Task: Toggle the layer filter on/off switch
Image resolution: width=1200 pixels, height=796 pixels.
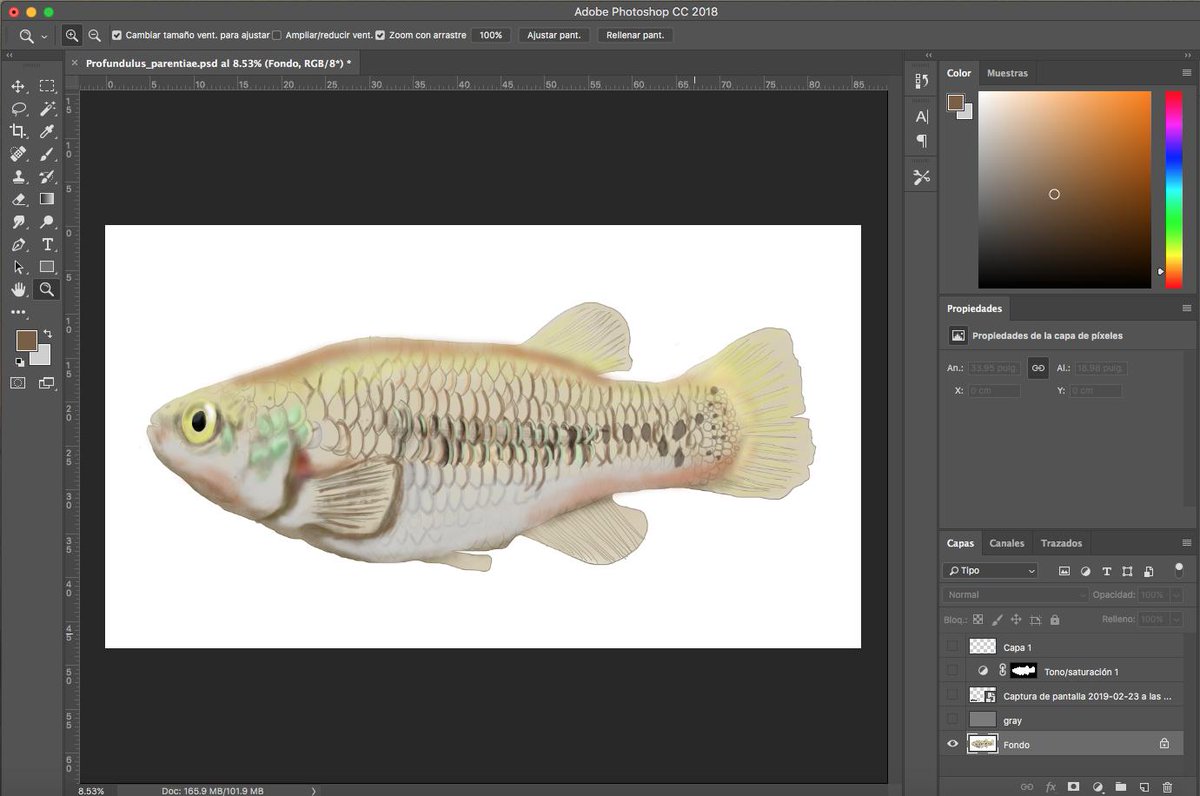Action: click(1179, 570)
